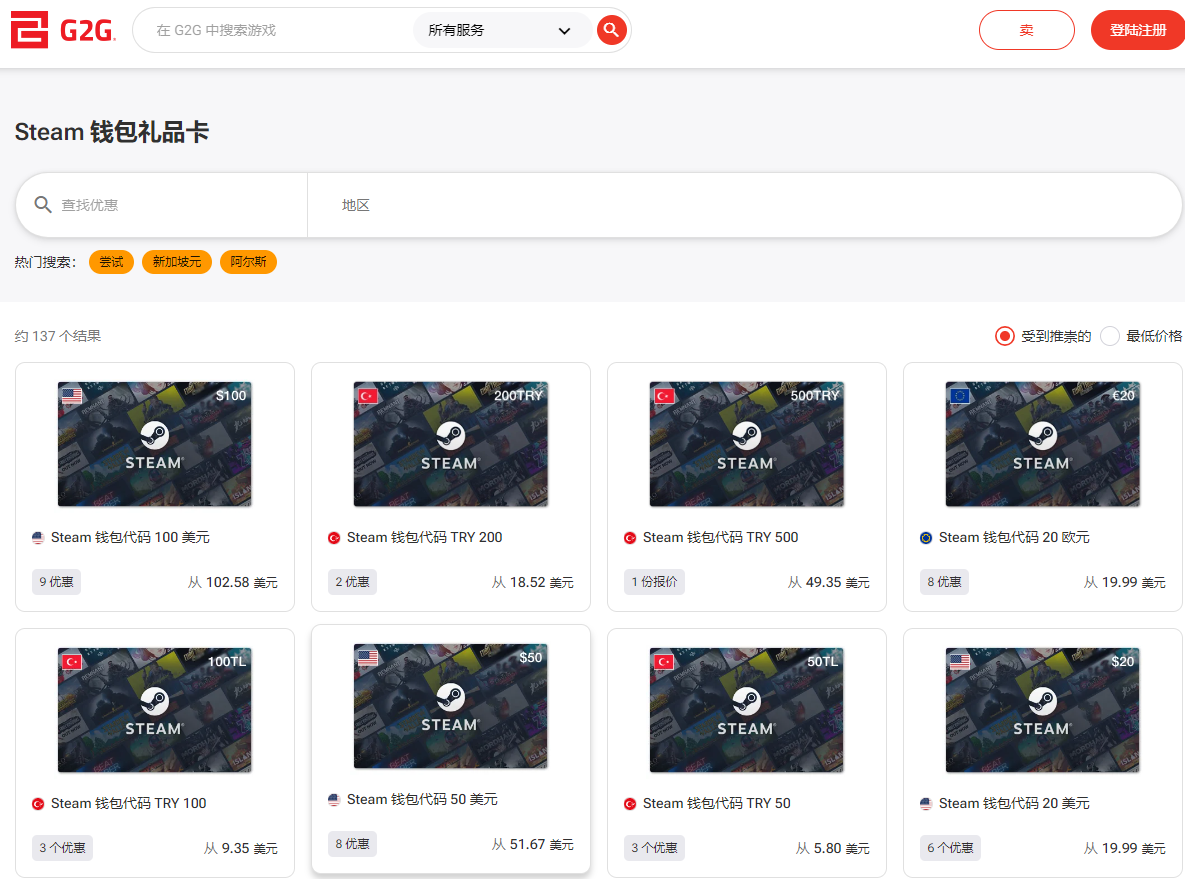Click the 新加坡元 popular search tag
Viewport: 1185px width, 879px height.
pyautogui.click(x=177, y=262)
